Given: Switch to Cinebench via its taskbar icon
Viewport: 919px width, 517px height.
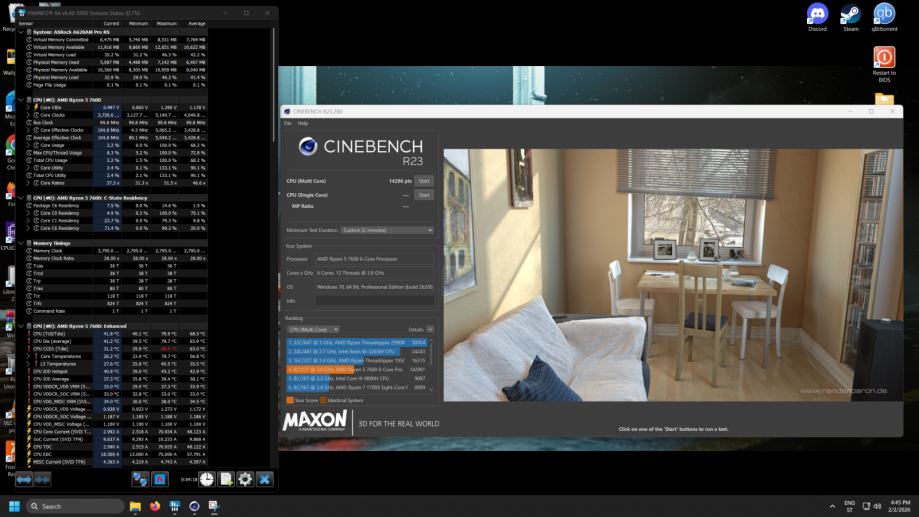Looking at the screenshot, I should click(x=194, y=506).
